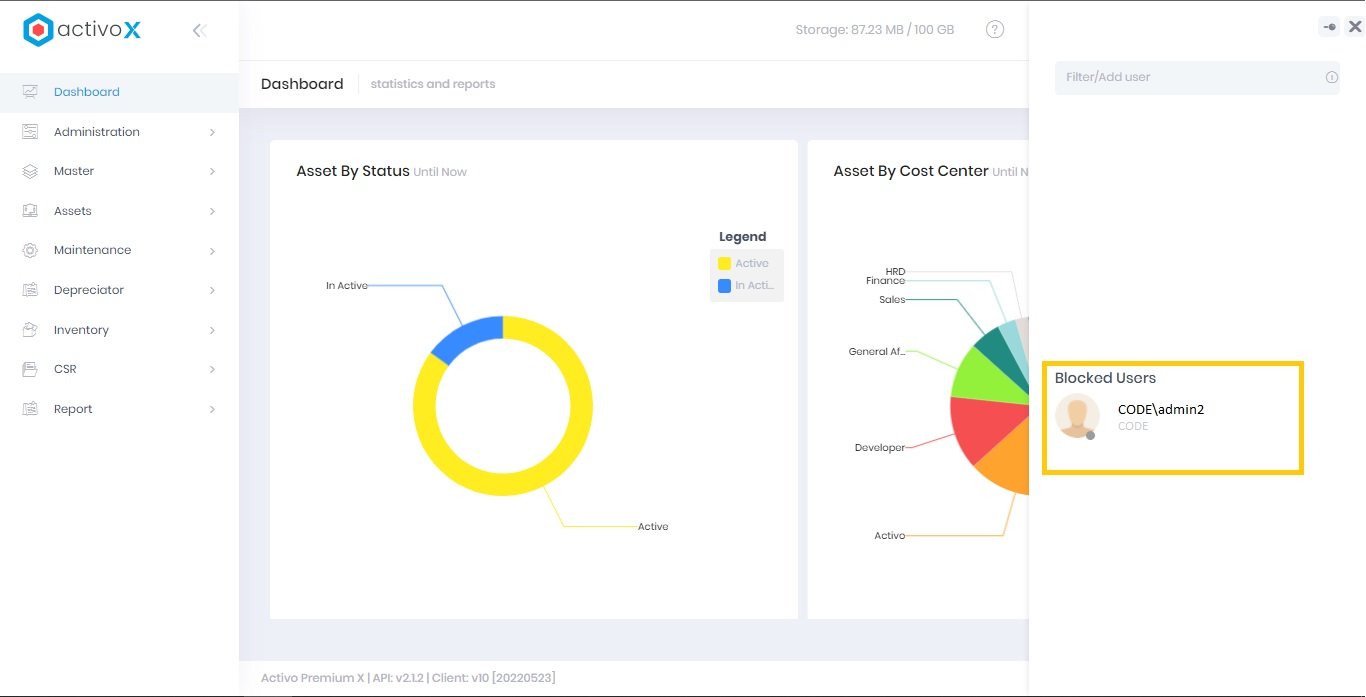
Task: Collapse the sidebar with double chevron
Action: click(199, 30)
